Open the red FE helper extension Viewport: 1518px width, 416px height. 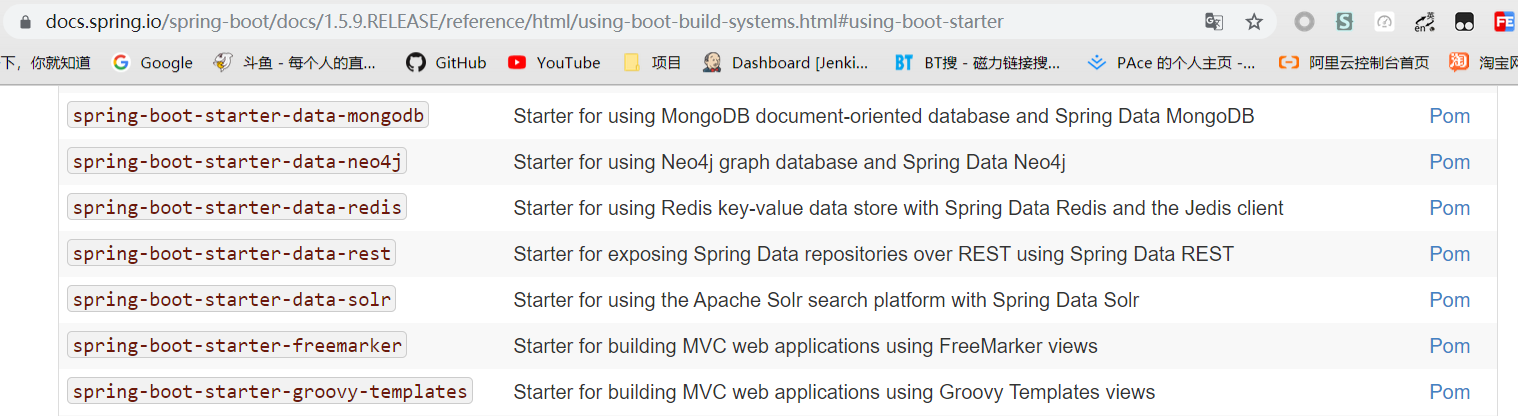[1505, 21]
